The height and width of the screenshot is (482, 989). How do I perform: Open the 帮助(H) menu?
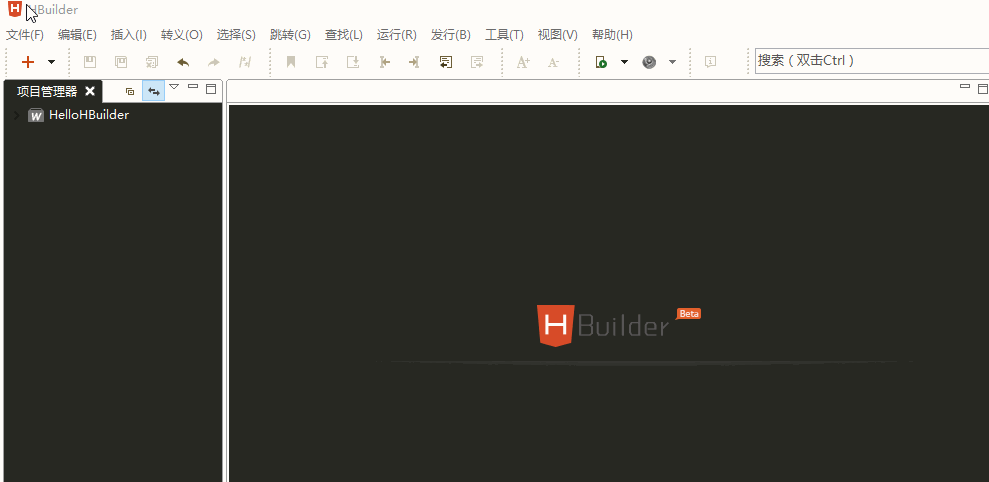(x=612, y=35)
